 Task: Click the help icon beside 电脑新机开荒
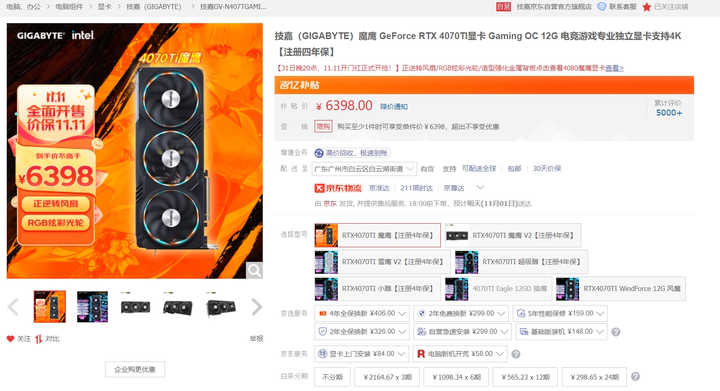click(x=516, y=354)
